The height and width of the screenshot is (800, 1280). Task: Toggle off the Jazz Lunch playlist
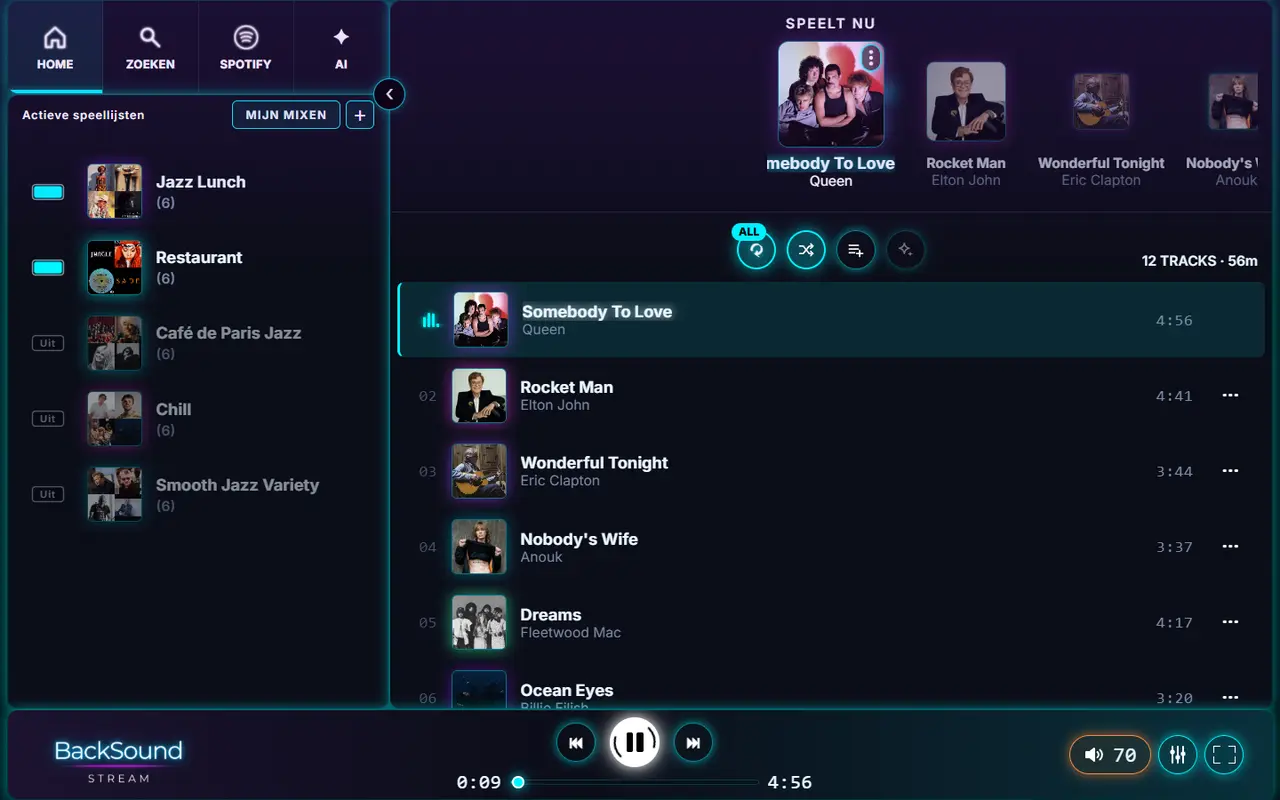(x=48, y=192)
